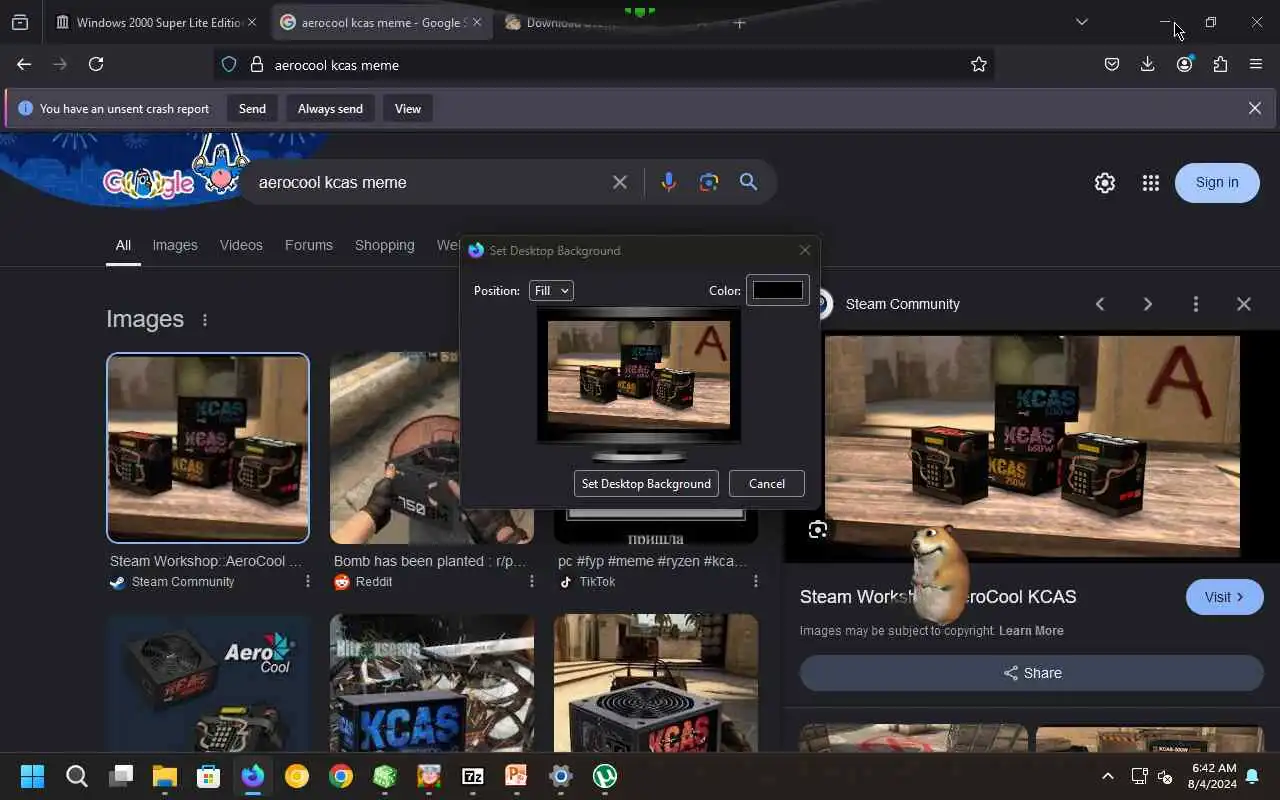Close the Set Desktop Background dialog
This screenshot has height=800, width=1280.
point(805,250)
